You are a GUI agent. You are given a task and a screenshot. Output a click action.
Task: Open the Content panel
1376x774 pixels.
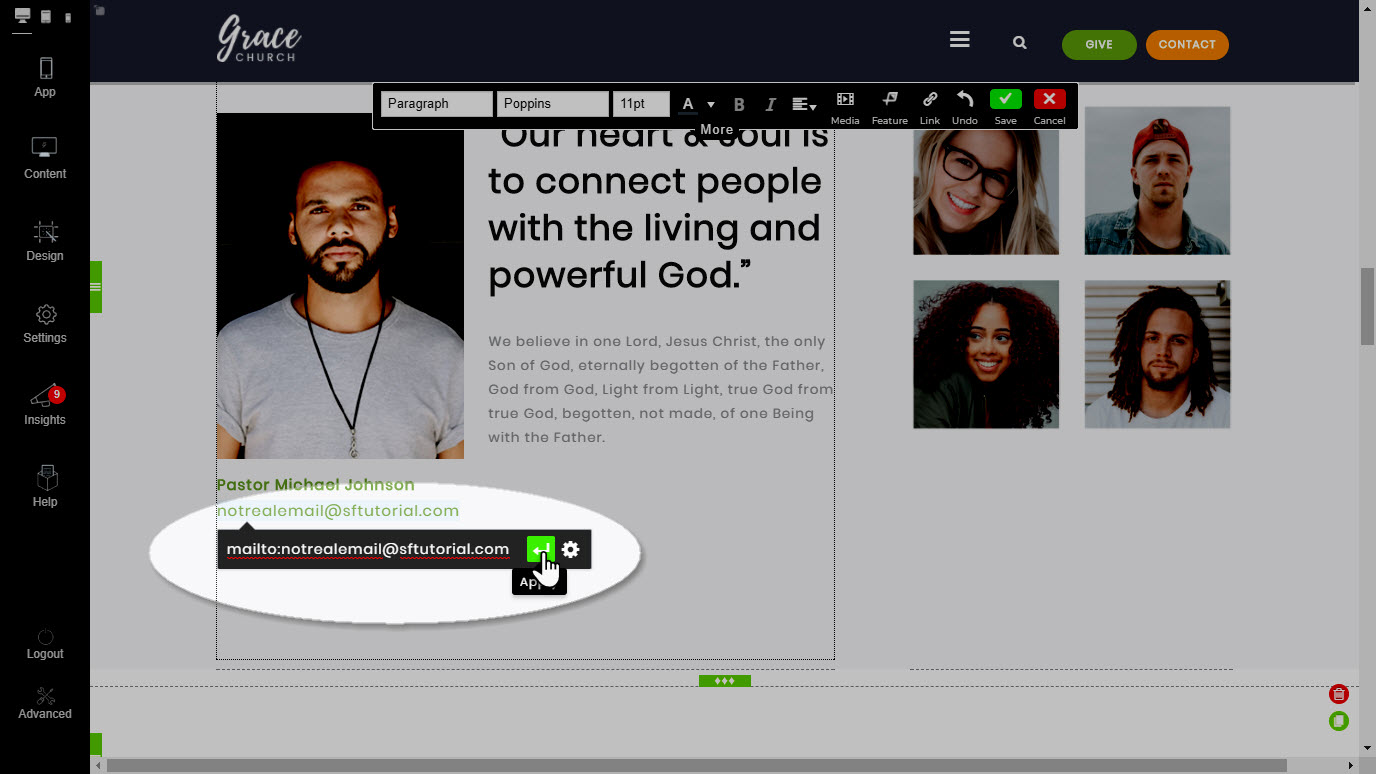pyautogui.click(x=45, y=159)
